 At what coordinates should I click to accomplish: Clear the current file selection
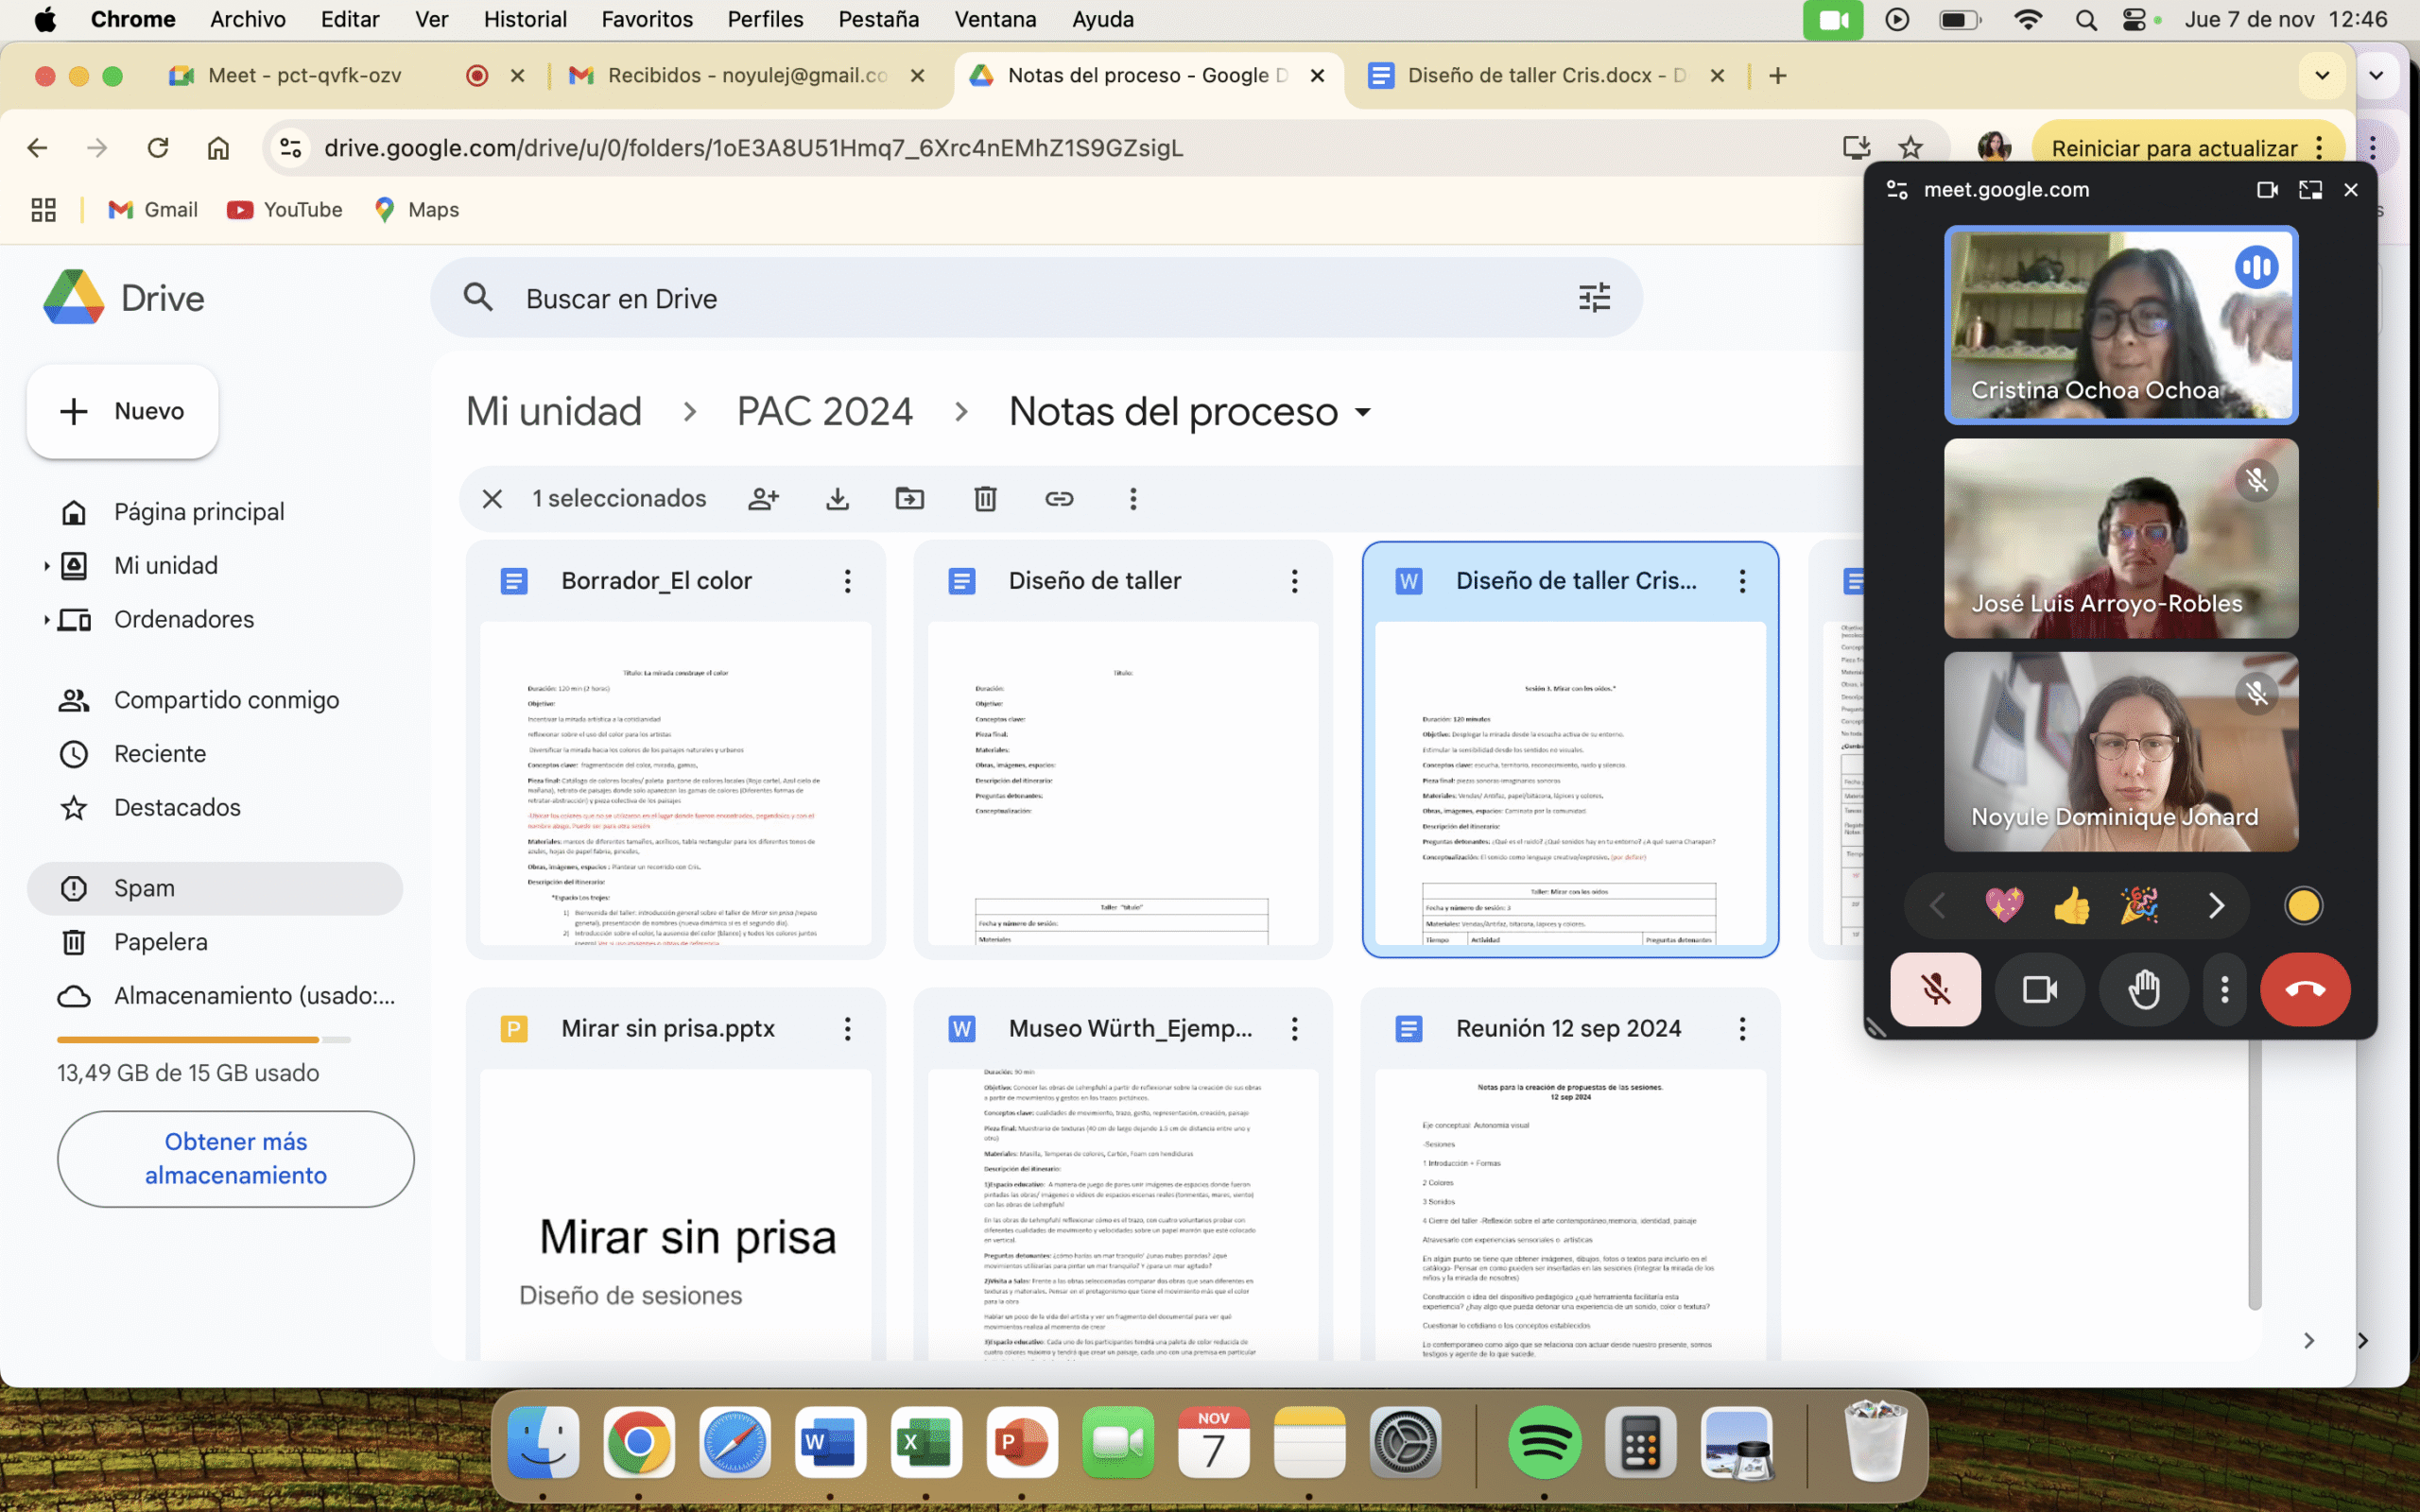tap(492, 498)
